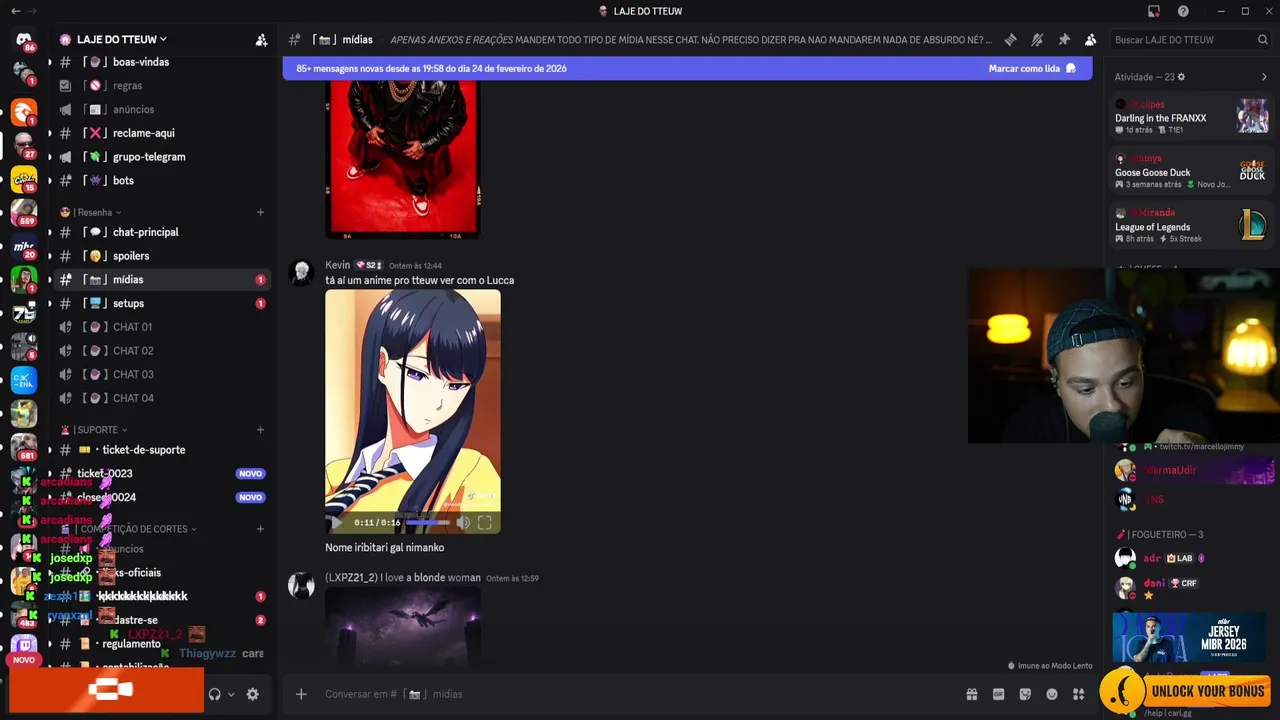Screen dimensions: 1280x720
Task: Join voice channel CHAT 02
Action: (x=163, y=351)
